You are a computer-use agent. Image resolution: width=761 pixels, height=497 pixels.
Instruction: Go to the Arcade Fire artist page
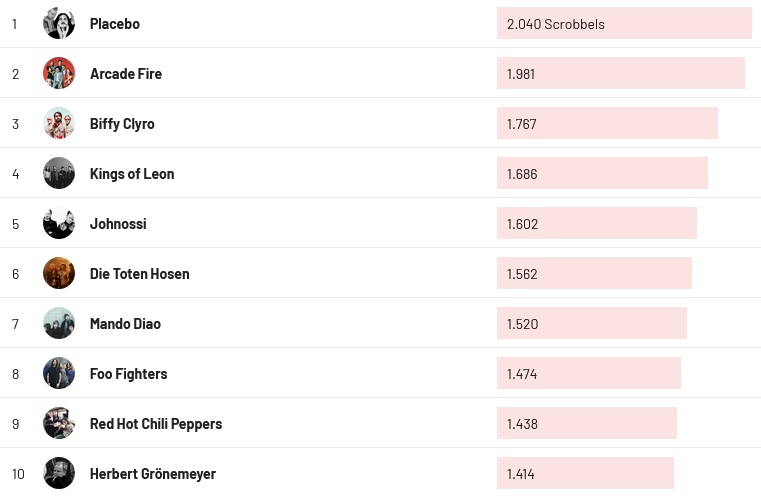(126, 73)
